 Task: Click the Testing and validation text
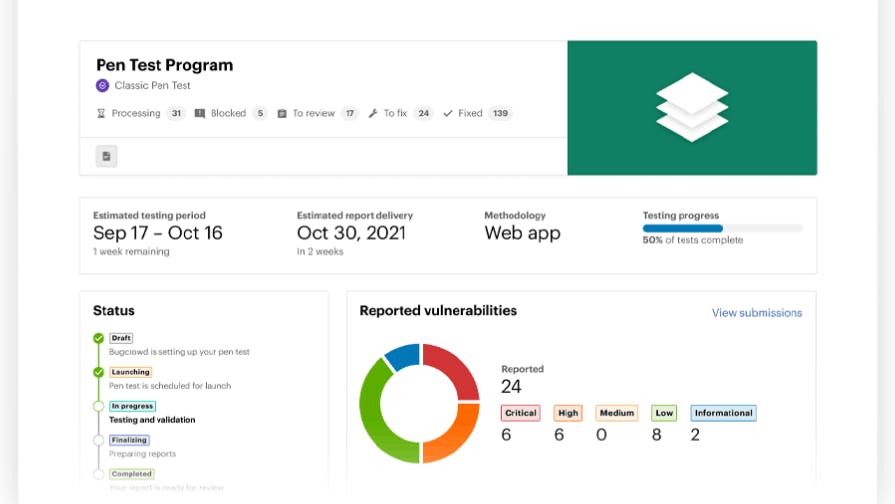click(152, 420)
